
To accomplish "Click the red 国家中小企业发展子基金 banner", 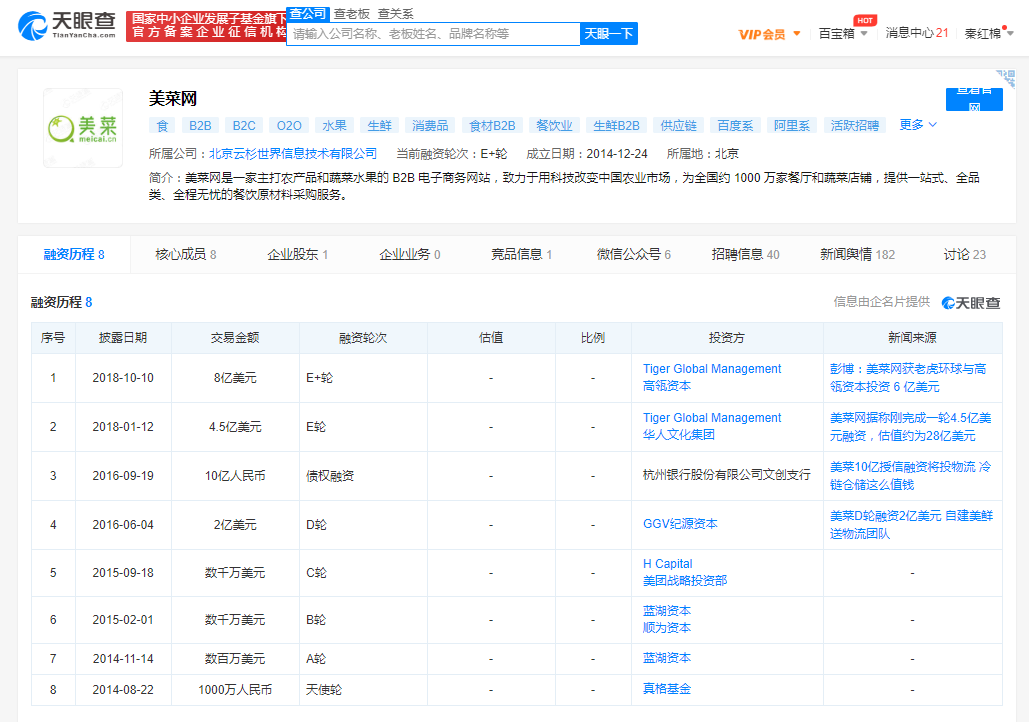I will pyautogui.click(x=207, y=26).
